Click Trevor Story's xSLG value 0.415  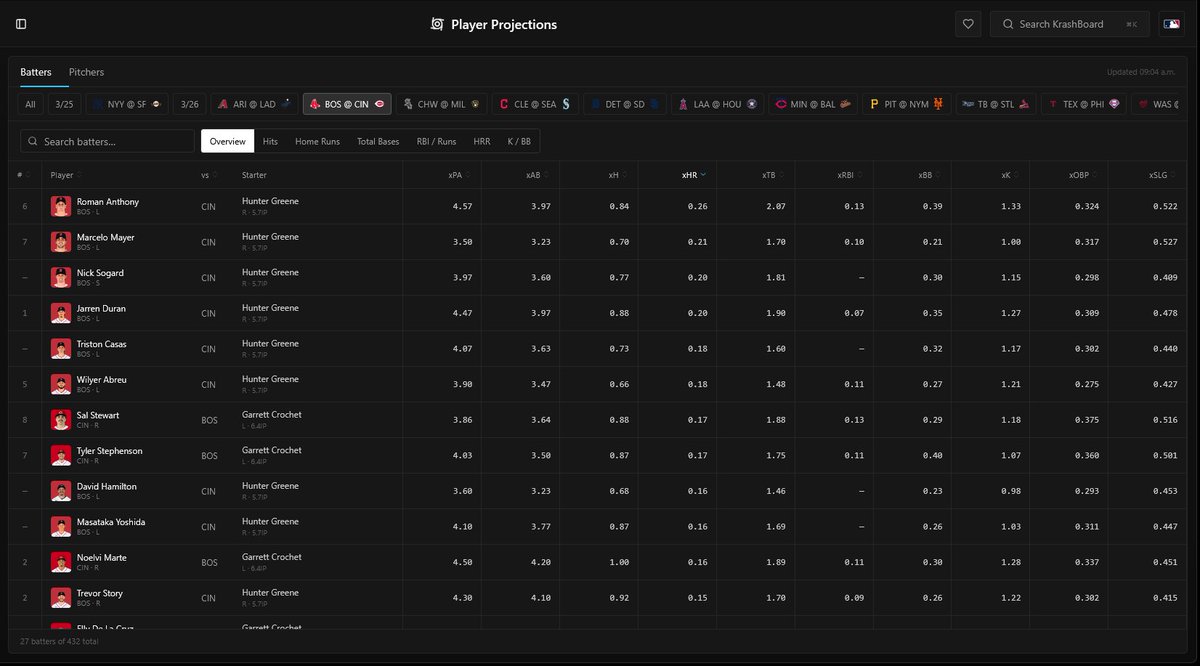(1167, 598)
